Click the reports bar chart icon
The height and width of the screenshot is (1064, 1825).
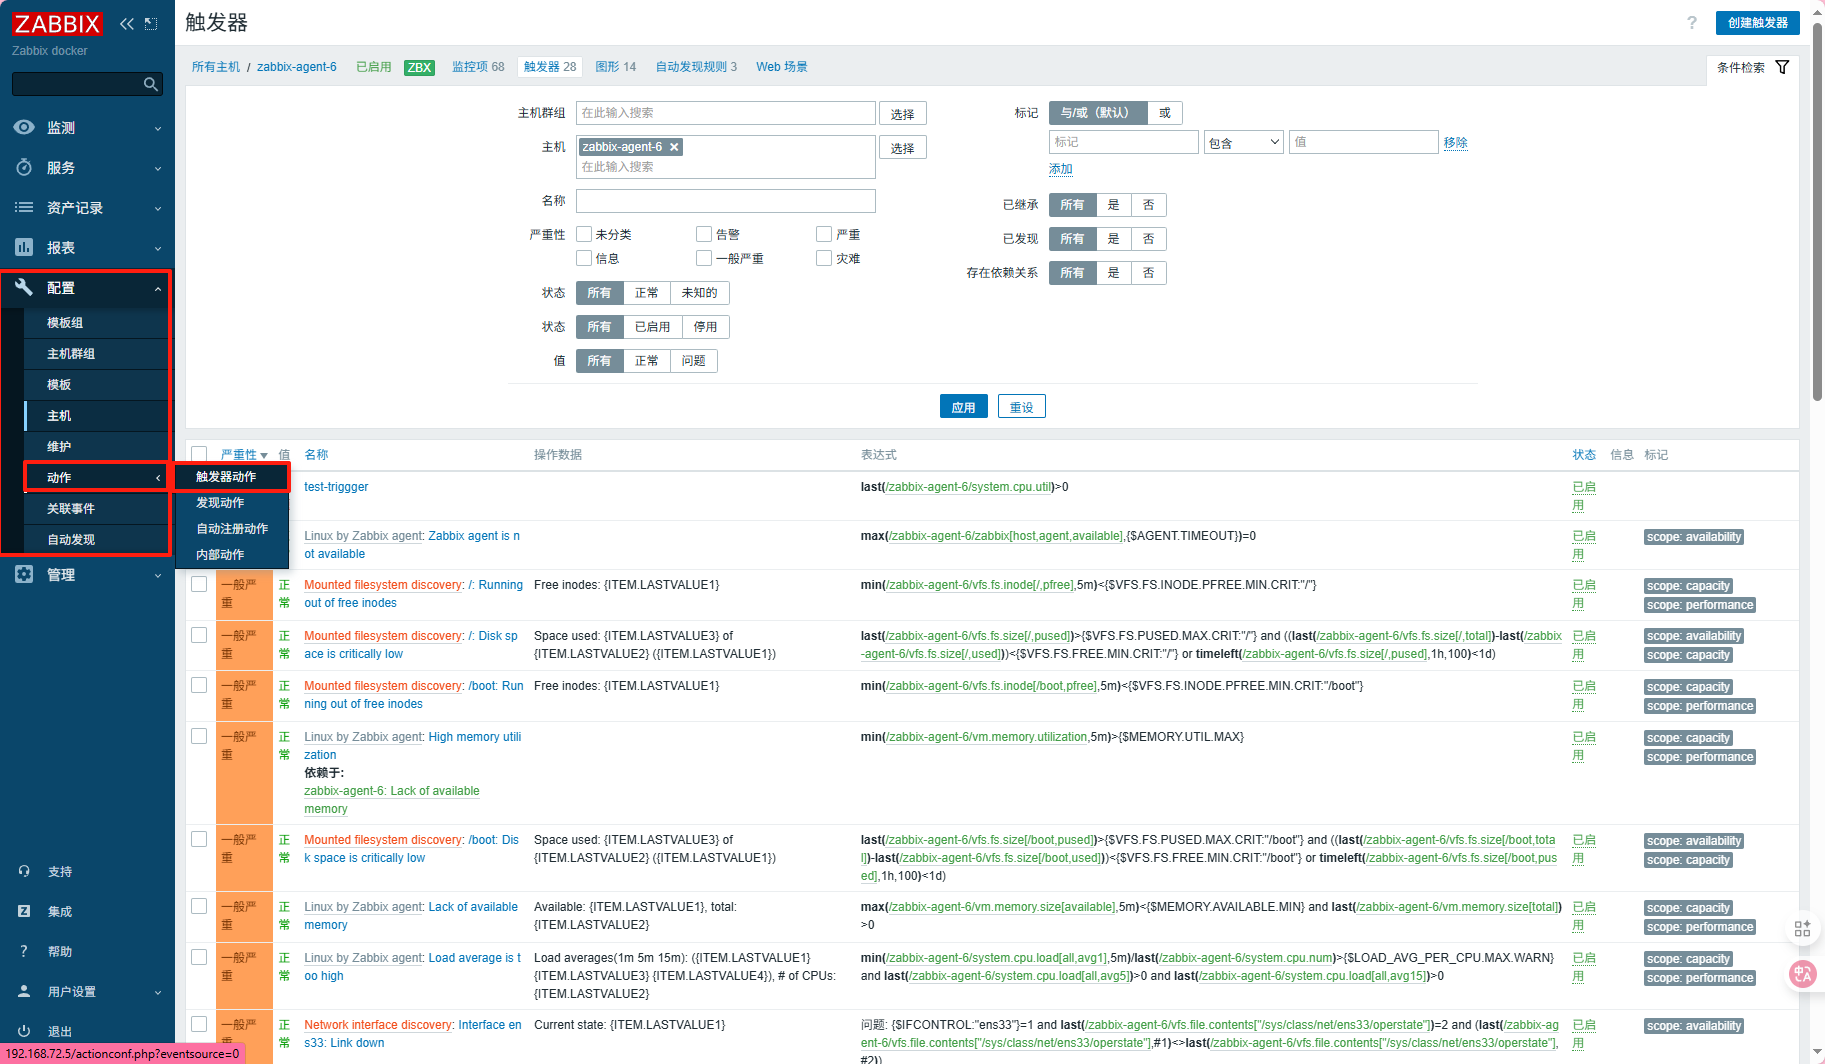(x=24, y=247)
